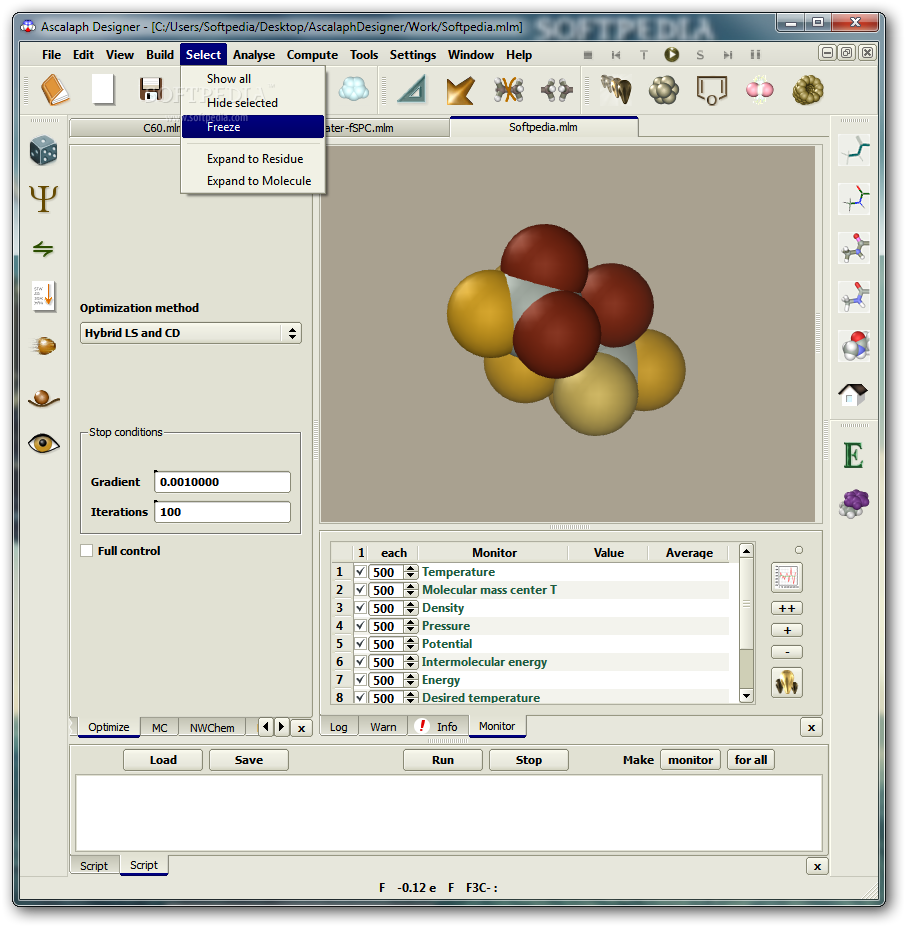Open the Analyse menu
906x927 pixels.
pyautogui.click(x=254, y=54)
